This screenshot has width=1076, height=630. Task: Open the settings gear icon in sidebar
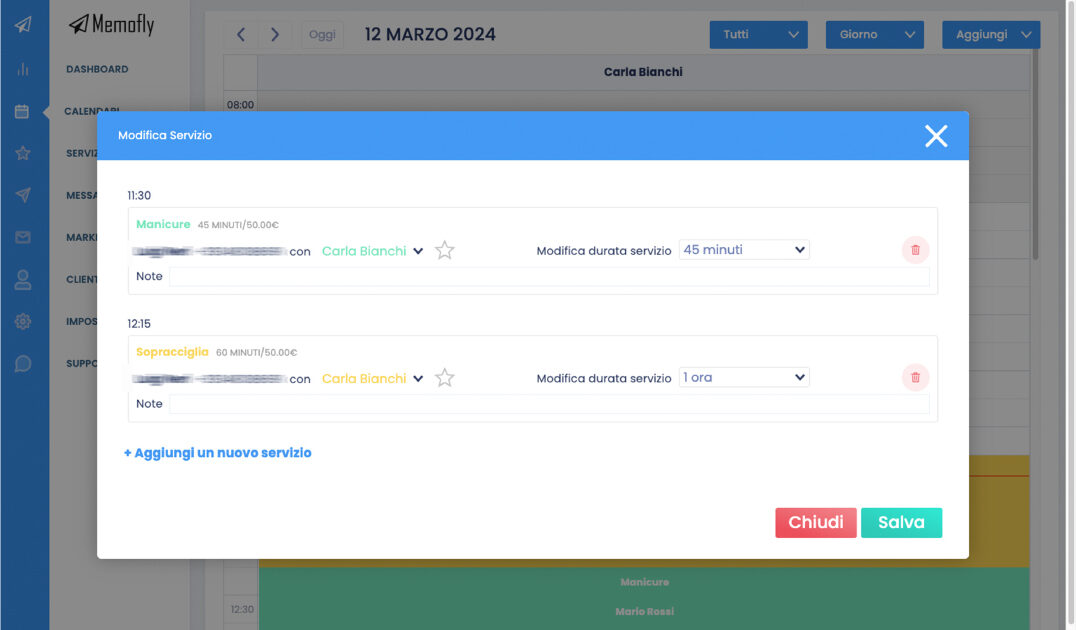(x=22, y=322)
